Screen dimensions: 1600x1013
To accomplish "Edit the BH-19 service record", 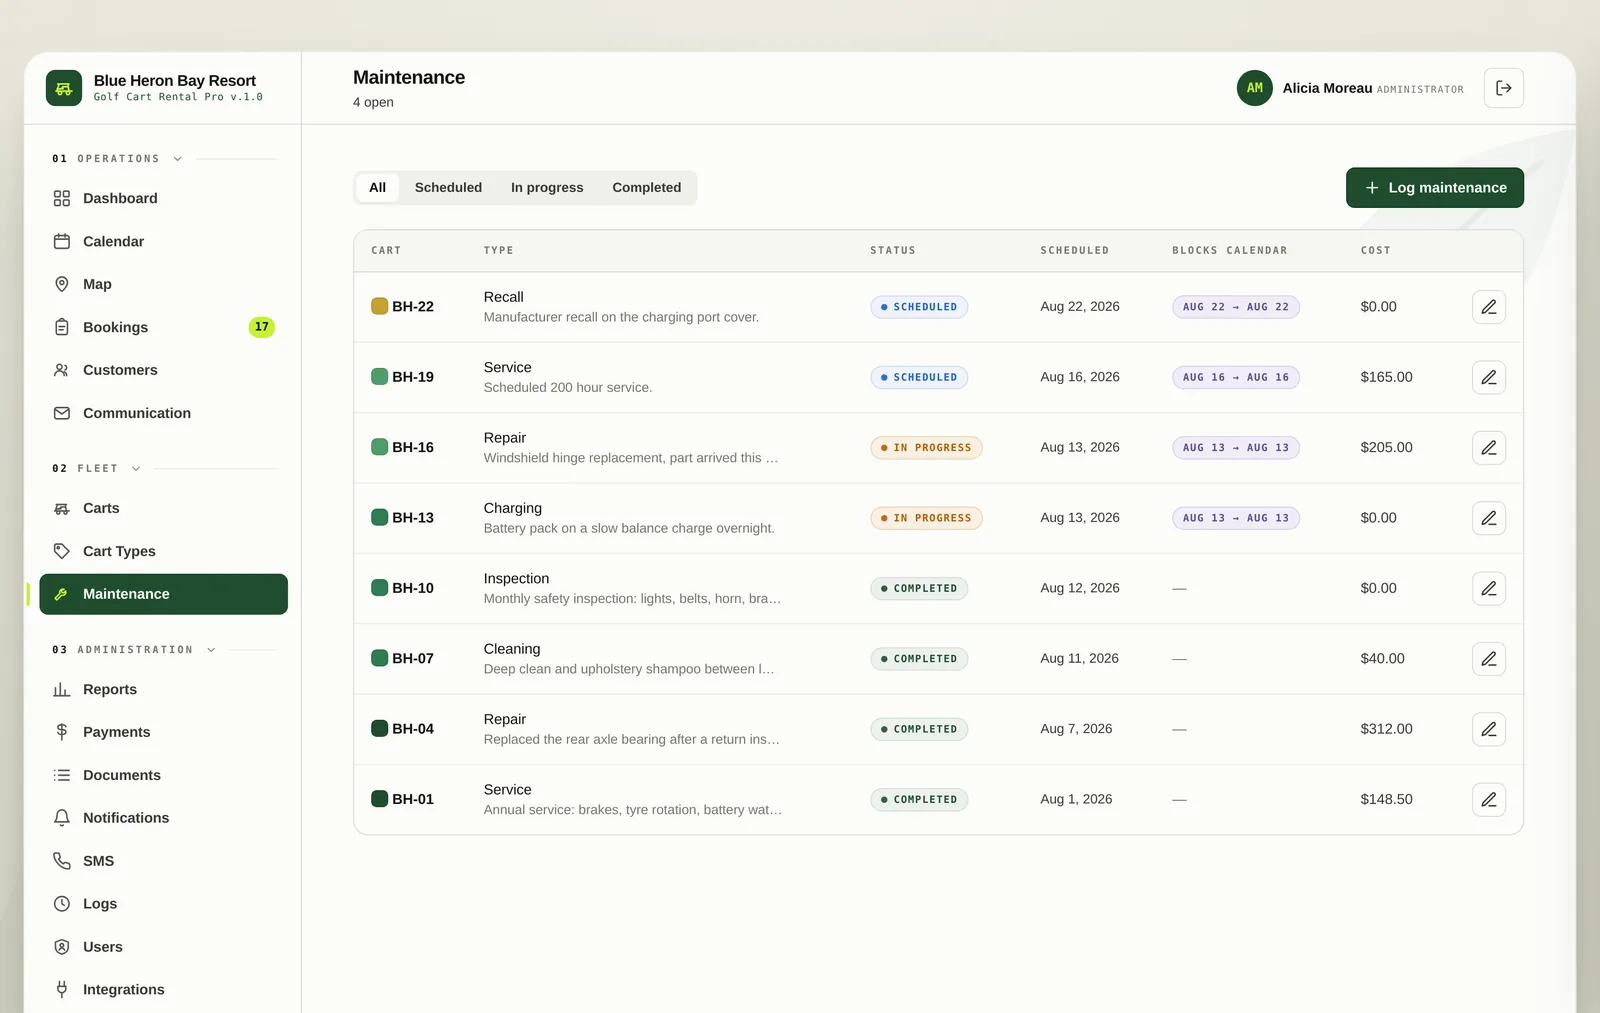I will pos(1489,378).
